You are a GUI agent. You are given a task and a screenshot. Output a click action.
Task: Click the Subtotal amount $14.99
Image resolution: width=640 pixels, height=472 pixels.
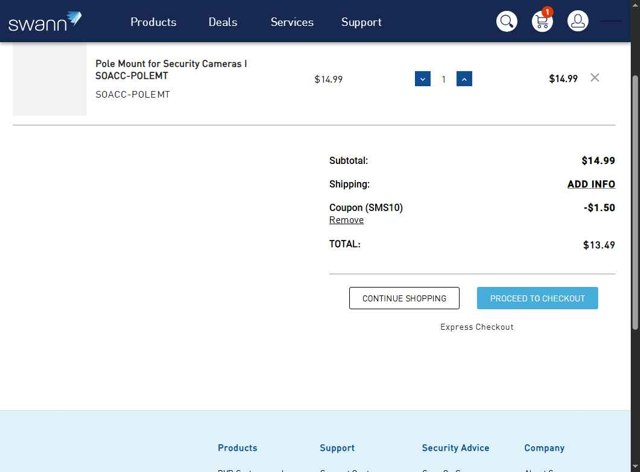pyautogui.click(x=598, y=160)
